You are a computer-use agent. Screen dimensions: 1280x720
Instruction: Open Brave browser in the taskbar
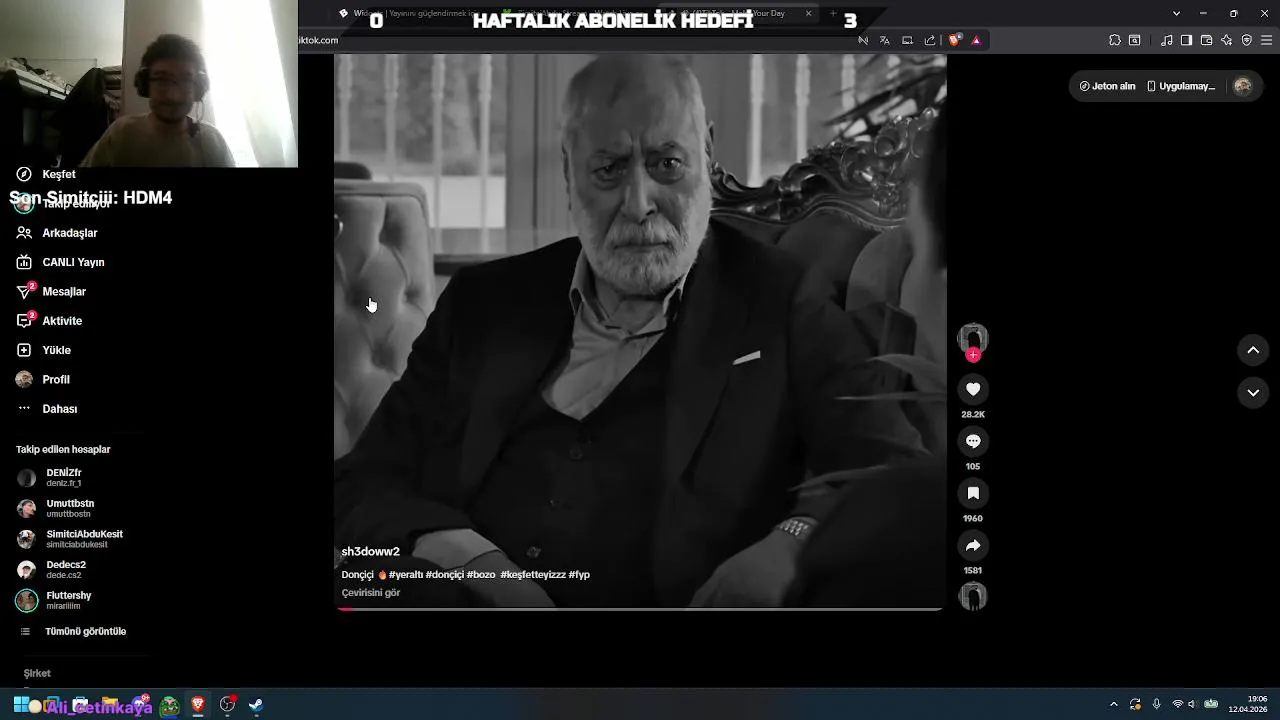(198, 705)
